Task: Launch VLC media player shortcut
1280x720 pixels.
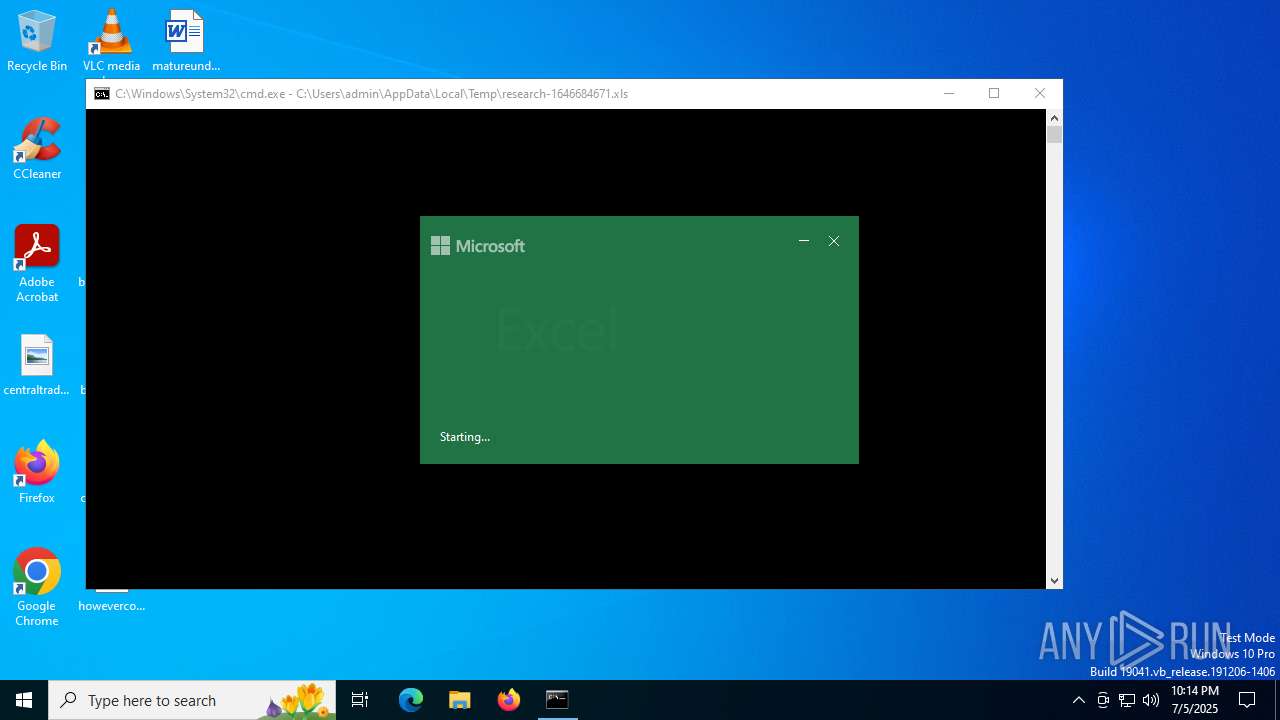Action: pos(111,41)
